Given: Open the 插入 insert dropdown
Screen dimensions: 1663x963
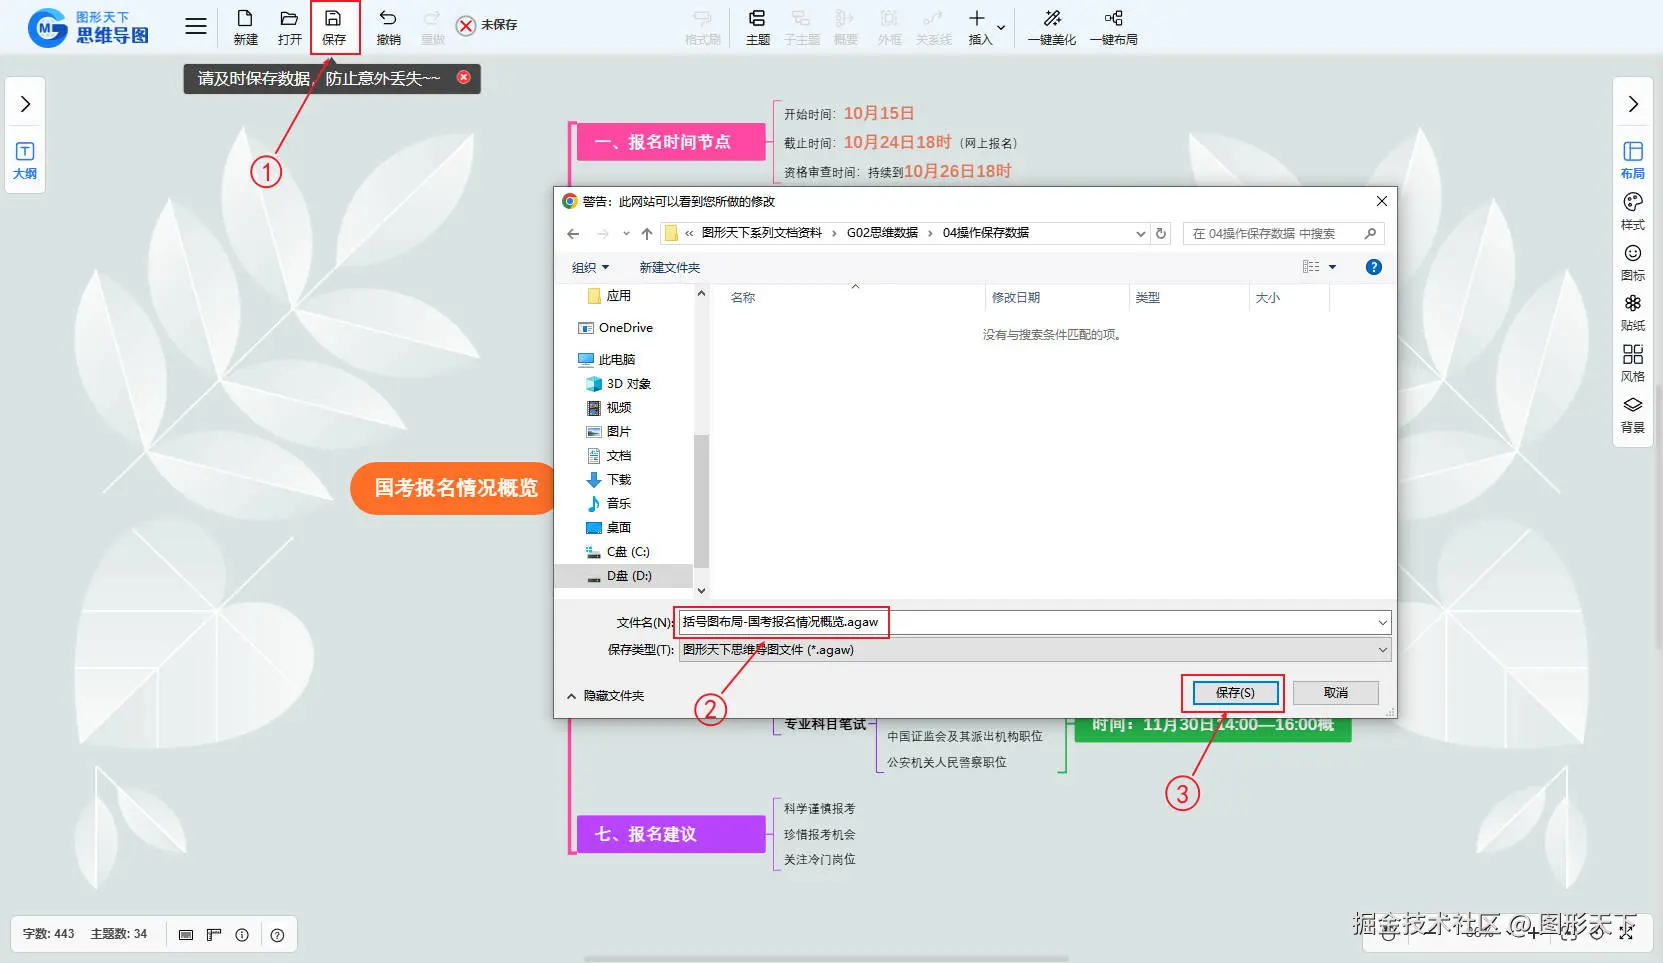Looking at the screenshot, I should tap(984, 27).
